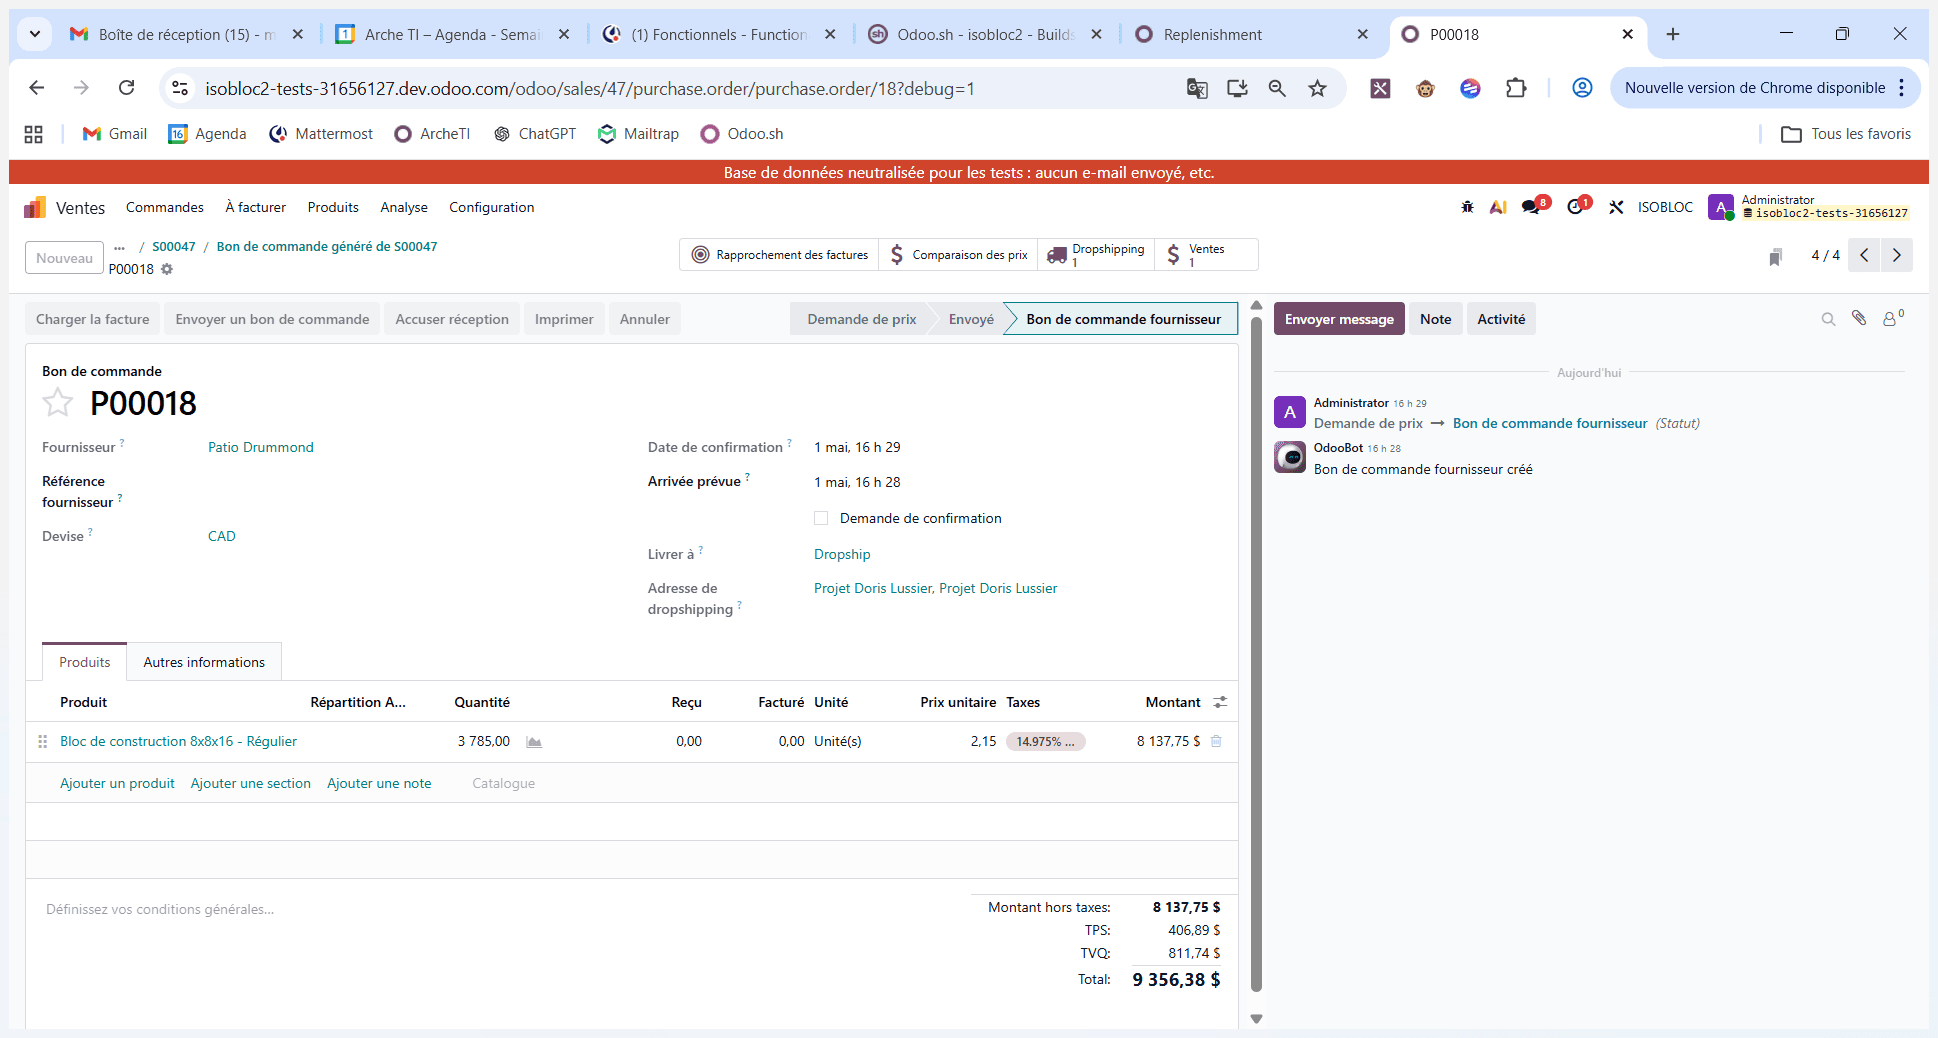Open the À facturer menu
Screen dimensions: 1938x1038
coord(255,207)
